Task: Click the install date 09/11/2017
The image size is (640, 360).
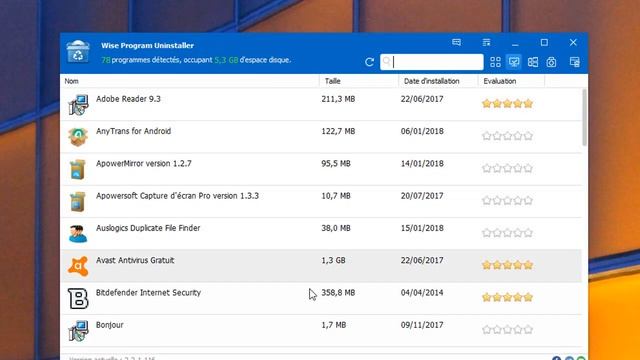Action: [422, 325]
